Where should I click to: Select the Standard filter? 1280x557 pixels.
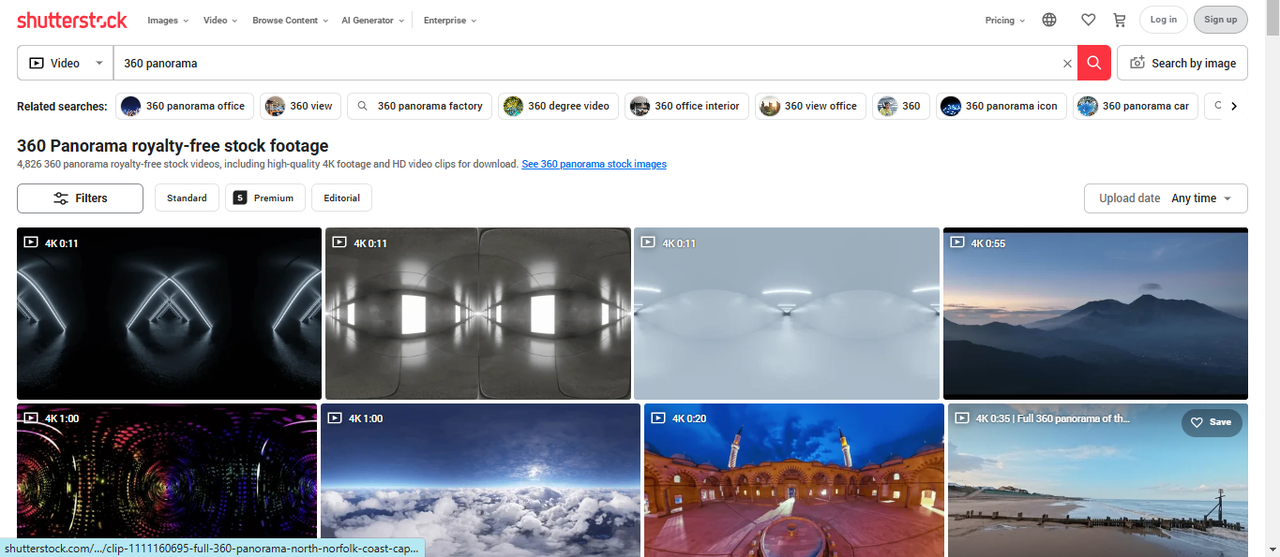(x=187, y=198)
